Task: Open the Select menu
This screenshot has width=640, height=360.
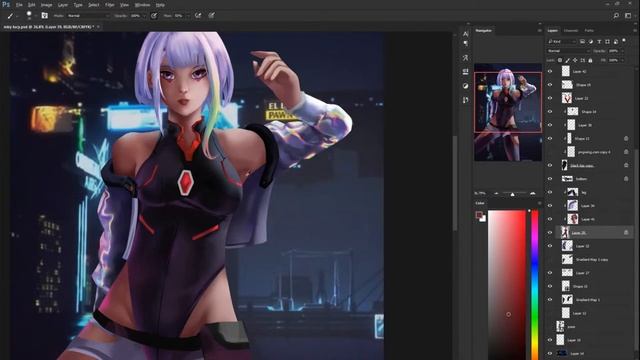Action: [x=93, y=5]
